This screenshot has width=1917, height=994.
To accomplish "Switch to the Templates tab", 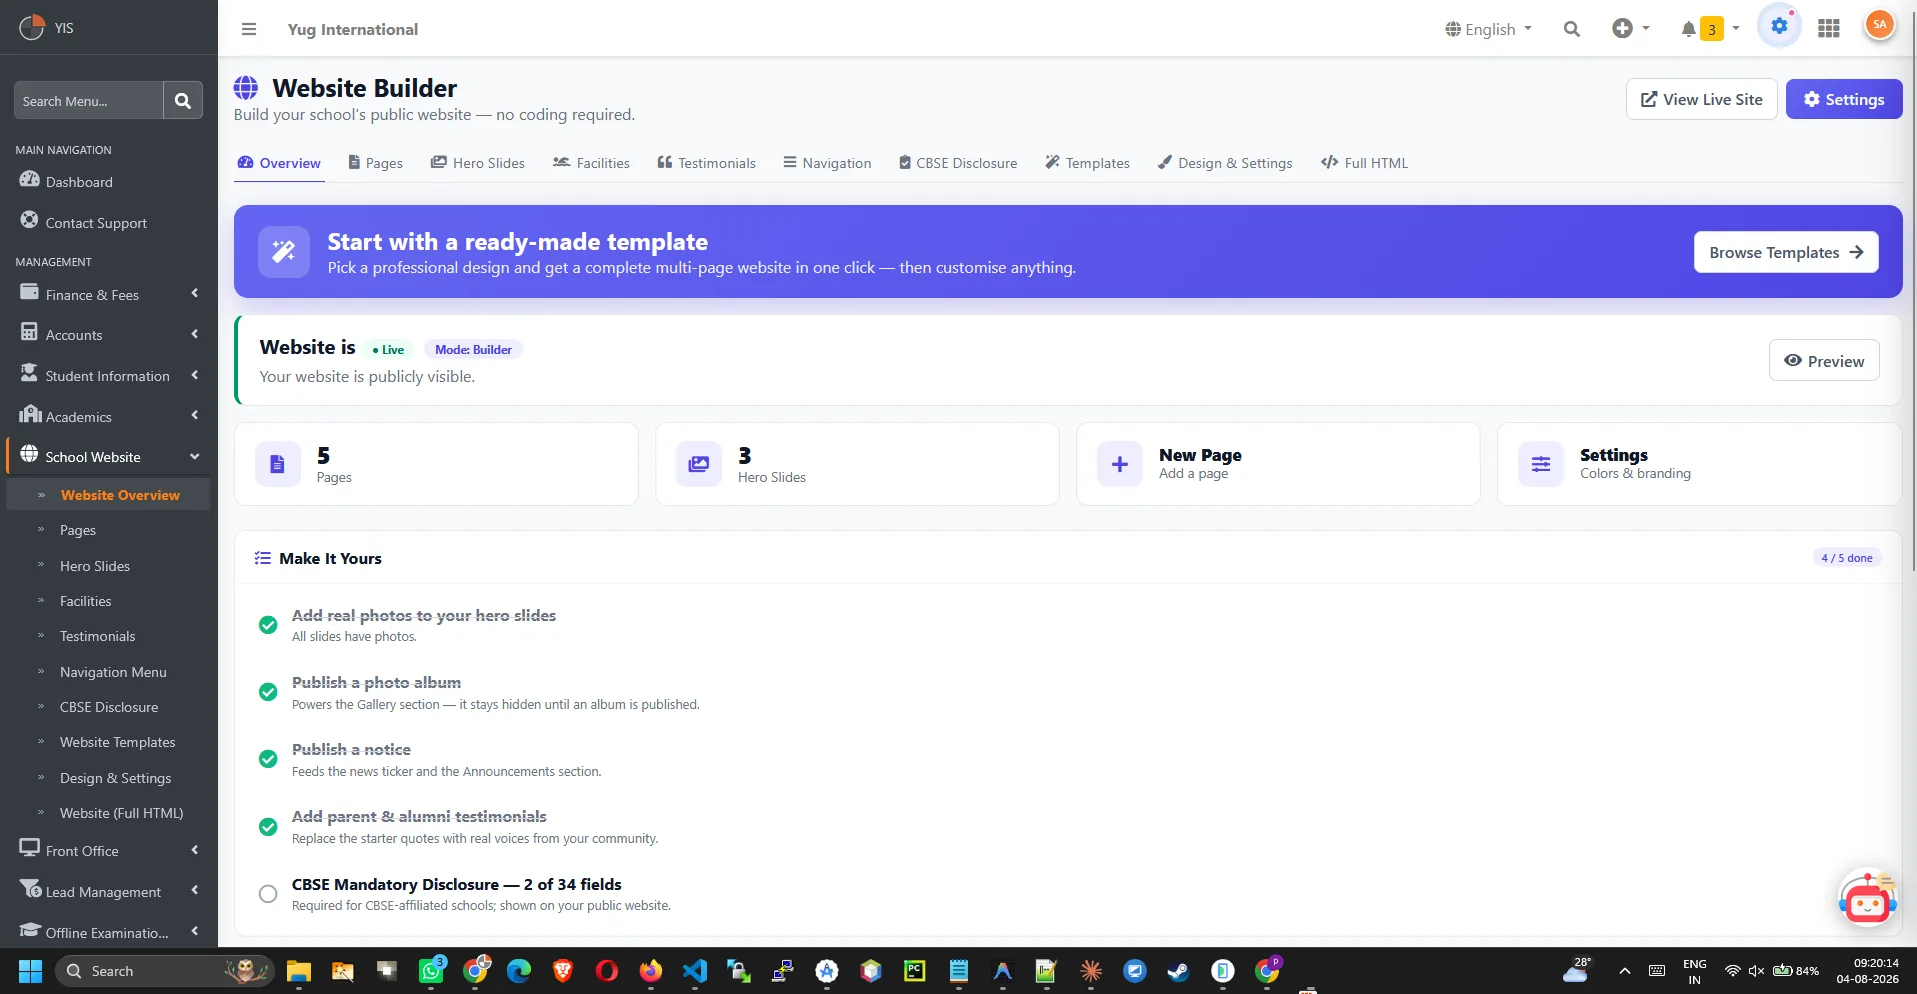I will click(x=1087, y=163).
